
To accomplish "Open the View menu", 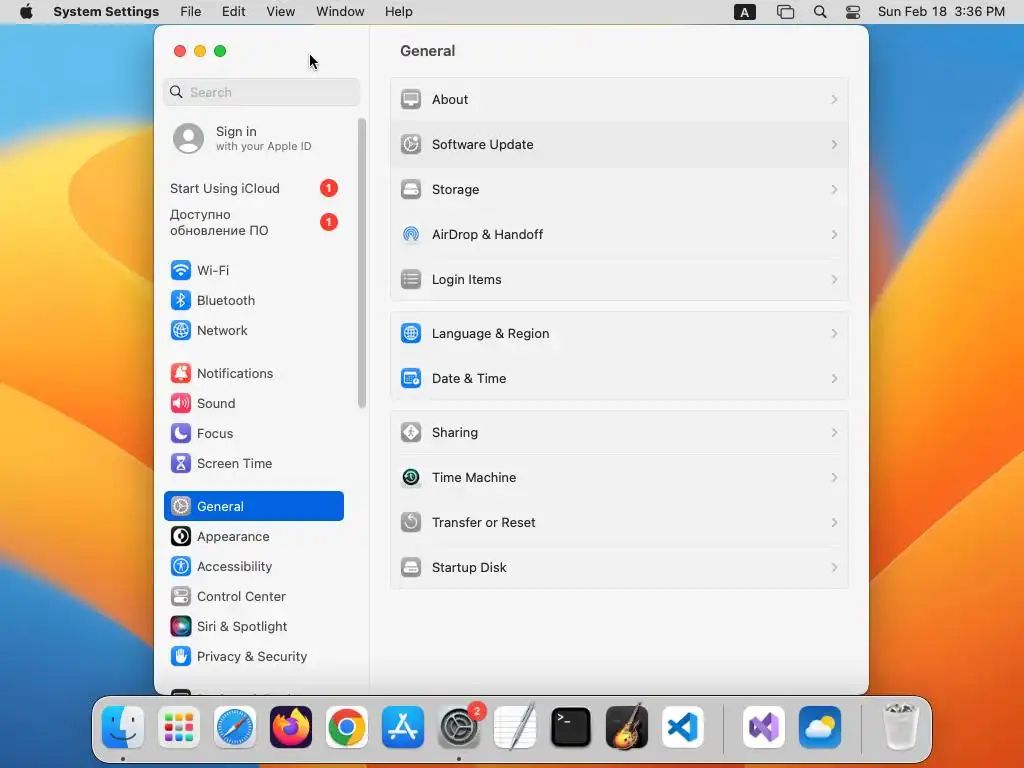I will click(280, 12).
